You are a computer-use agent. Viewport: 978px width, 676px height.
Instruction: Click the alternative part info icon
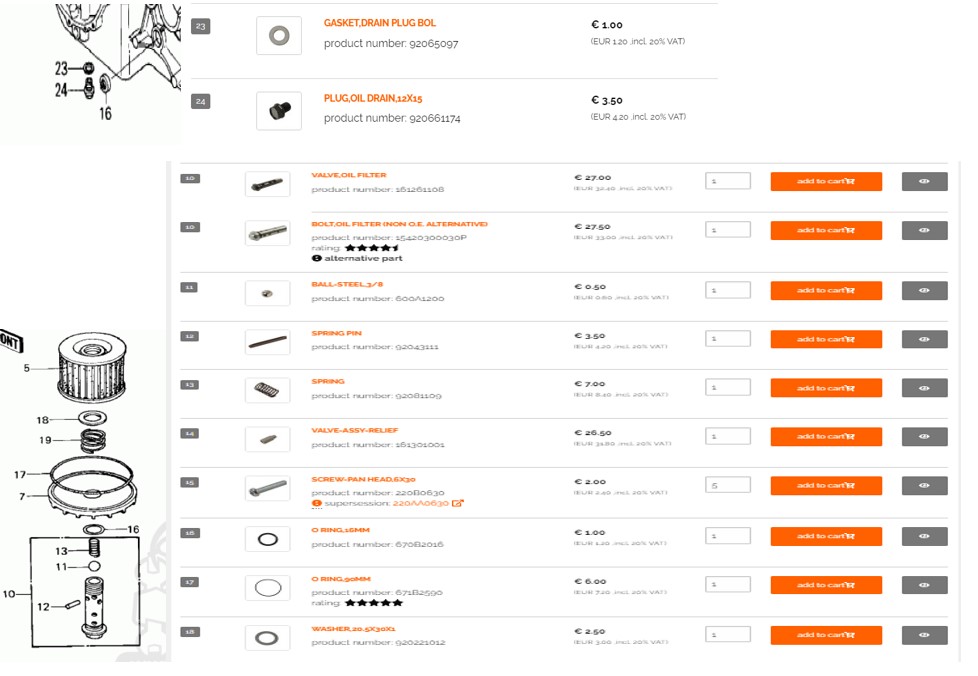317,258
